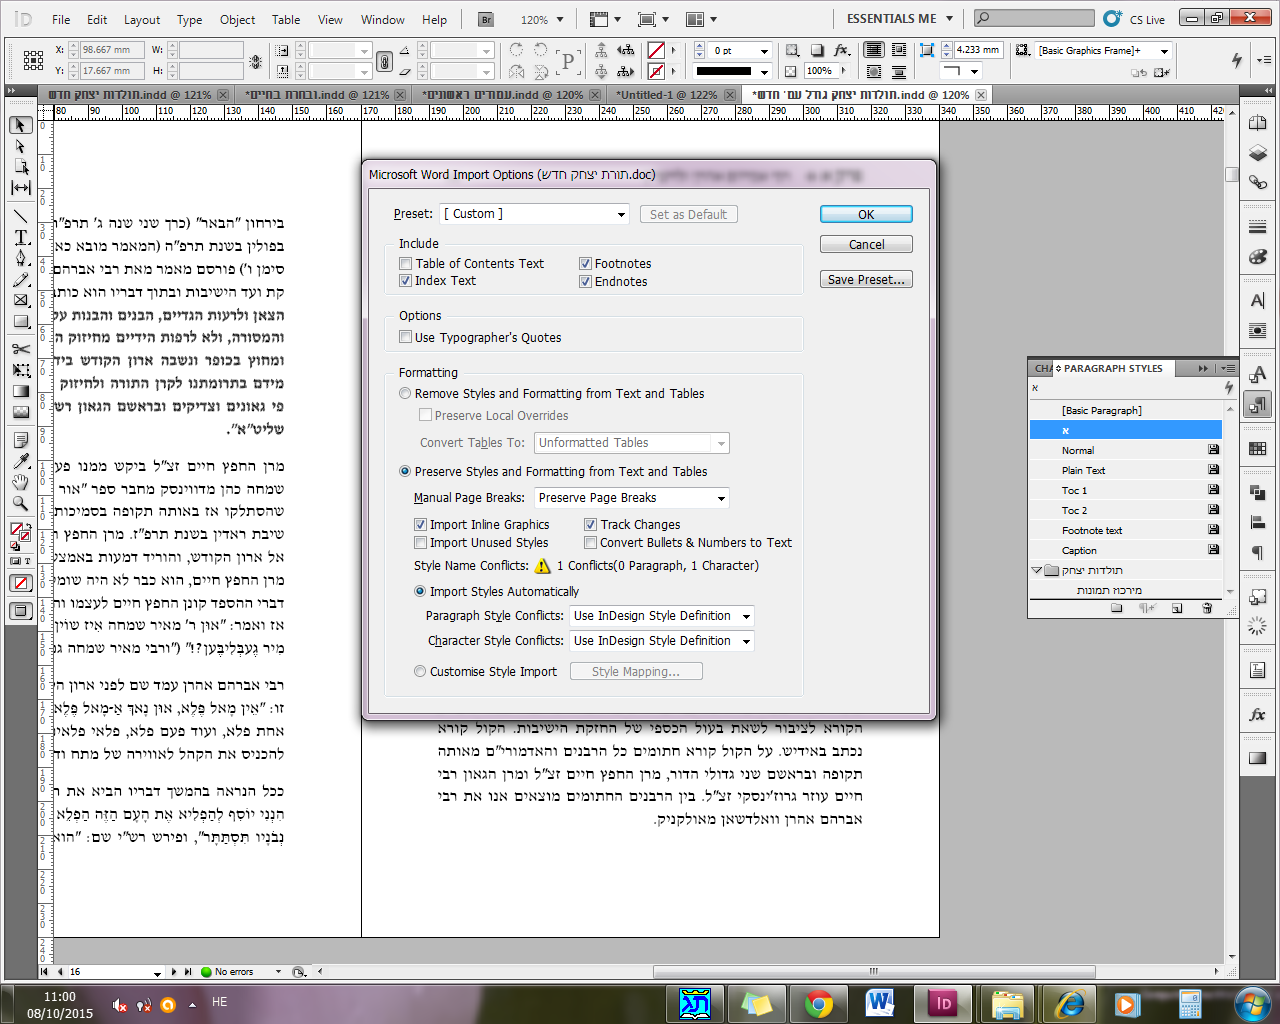Expand the Preset dropdown

pyautogui.click(x=535, y=214)
